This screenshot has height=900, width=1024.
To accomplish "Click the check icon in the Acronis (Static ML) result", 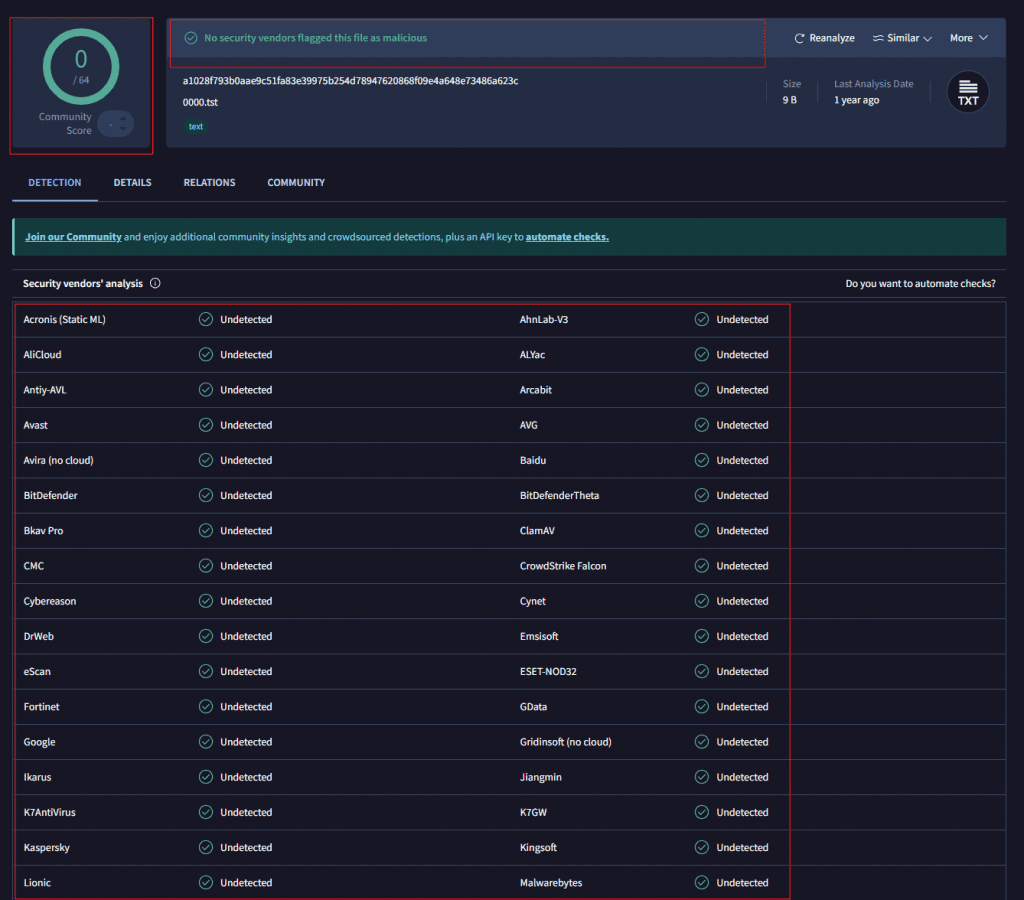I will click(206, 319).
